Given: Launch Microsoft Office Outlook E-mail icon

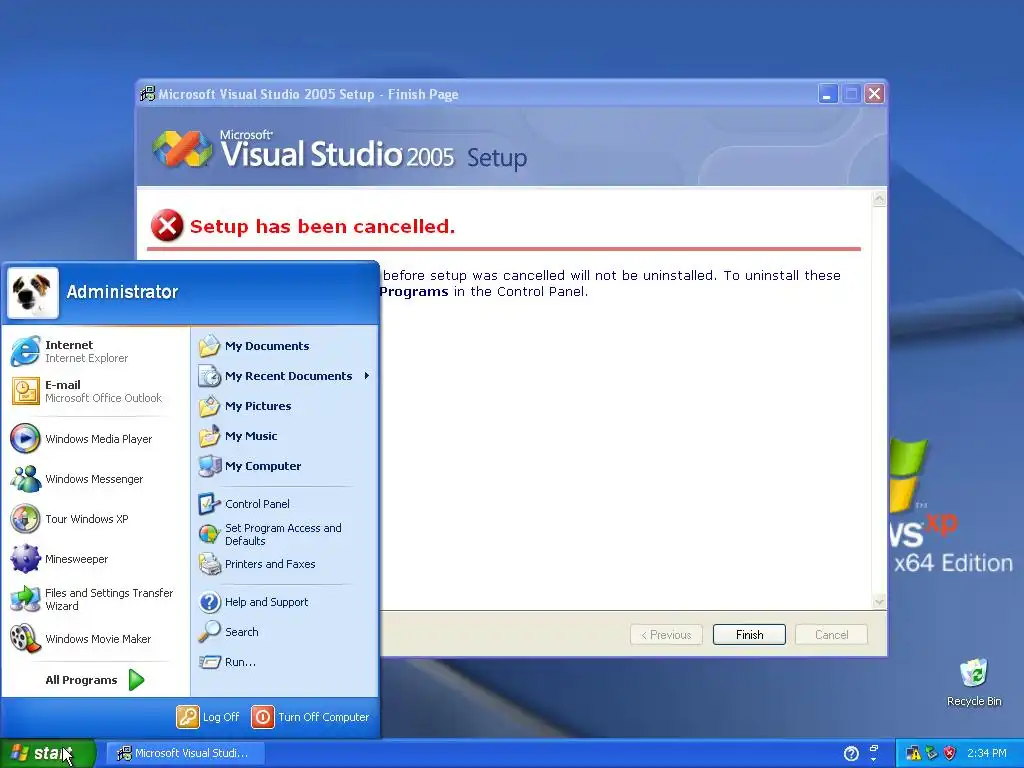Looking at the screenshot, I should click(x=25, y=391).
